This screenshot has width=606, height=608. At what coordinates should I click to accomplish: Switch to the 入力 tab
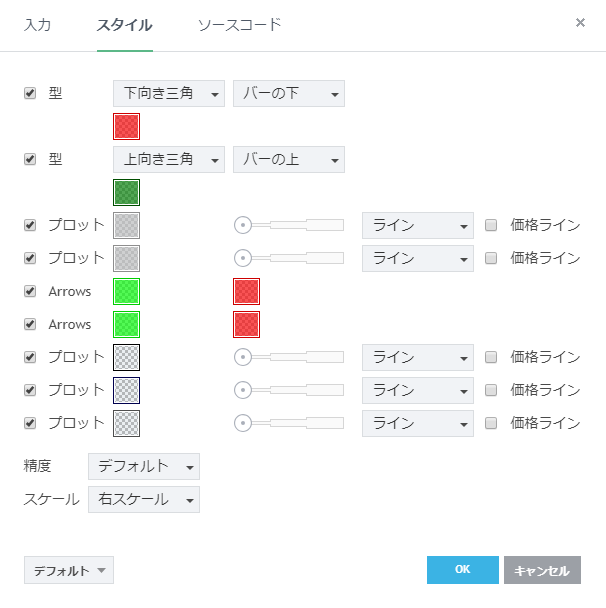tap(38, 24)
